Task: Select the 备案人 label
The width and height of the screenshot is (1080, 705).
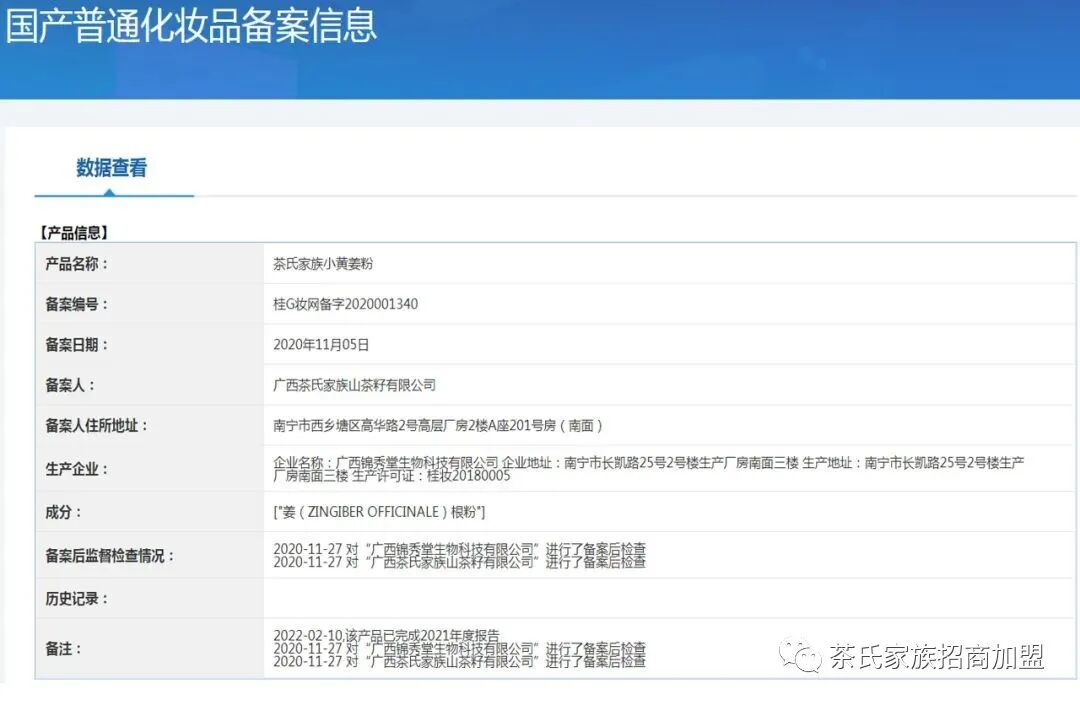Action: point(69,386)
